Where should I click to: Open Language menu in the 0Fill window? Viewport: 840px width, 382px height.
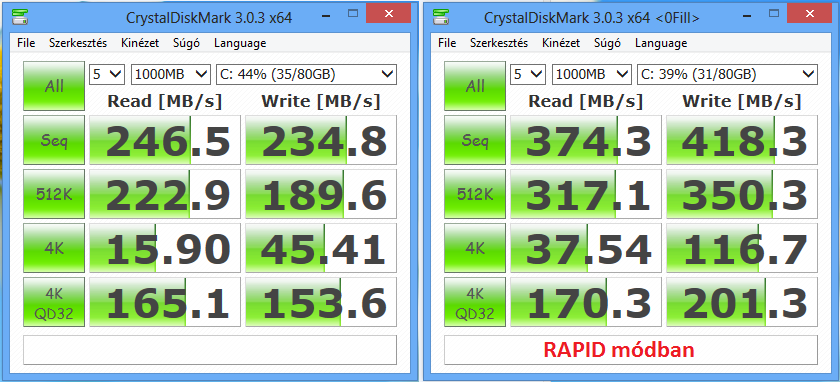661,43
